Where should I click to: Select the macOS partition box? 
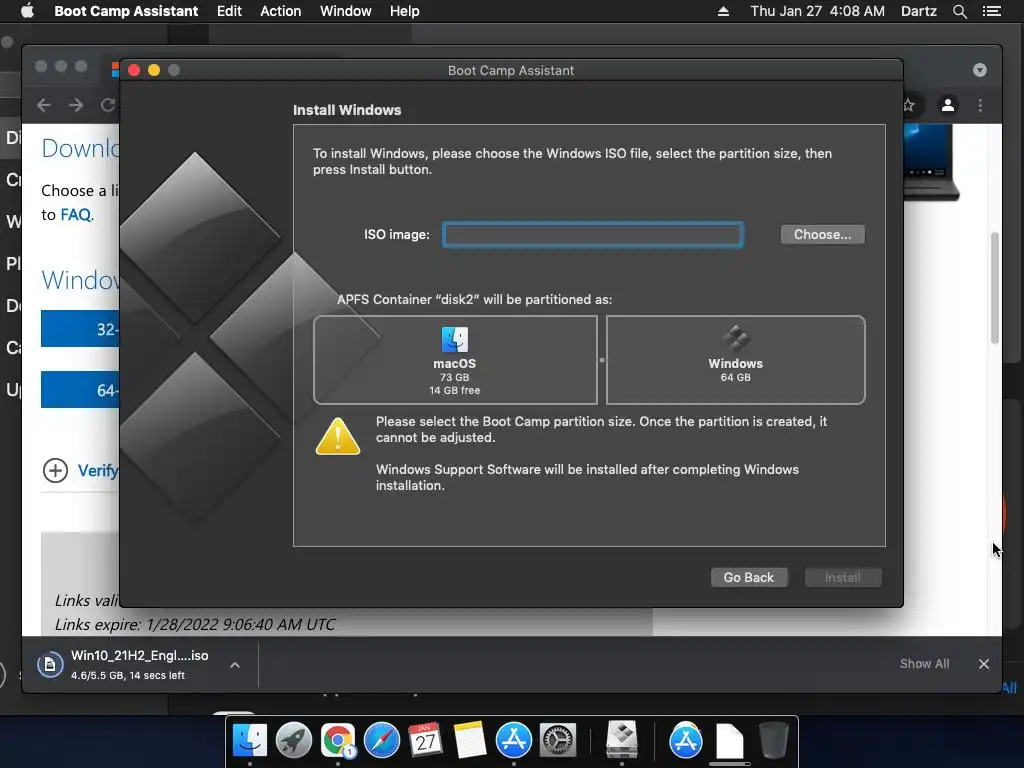pos(455,360)
